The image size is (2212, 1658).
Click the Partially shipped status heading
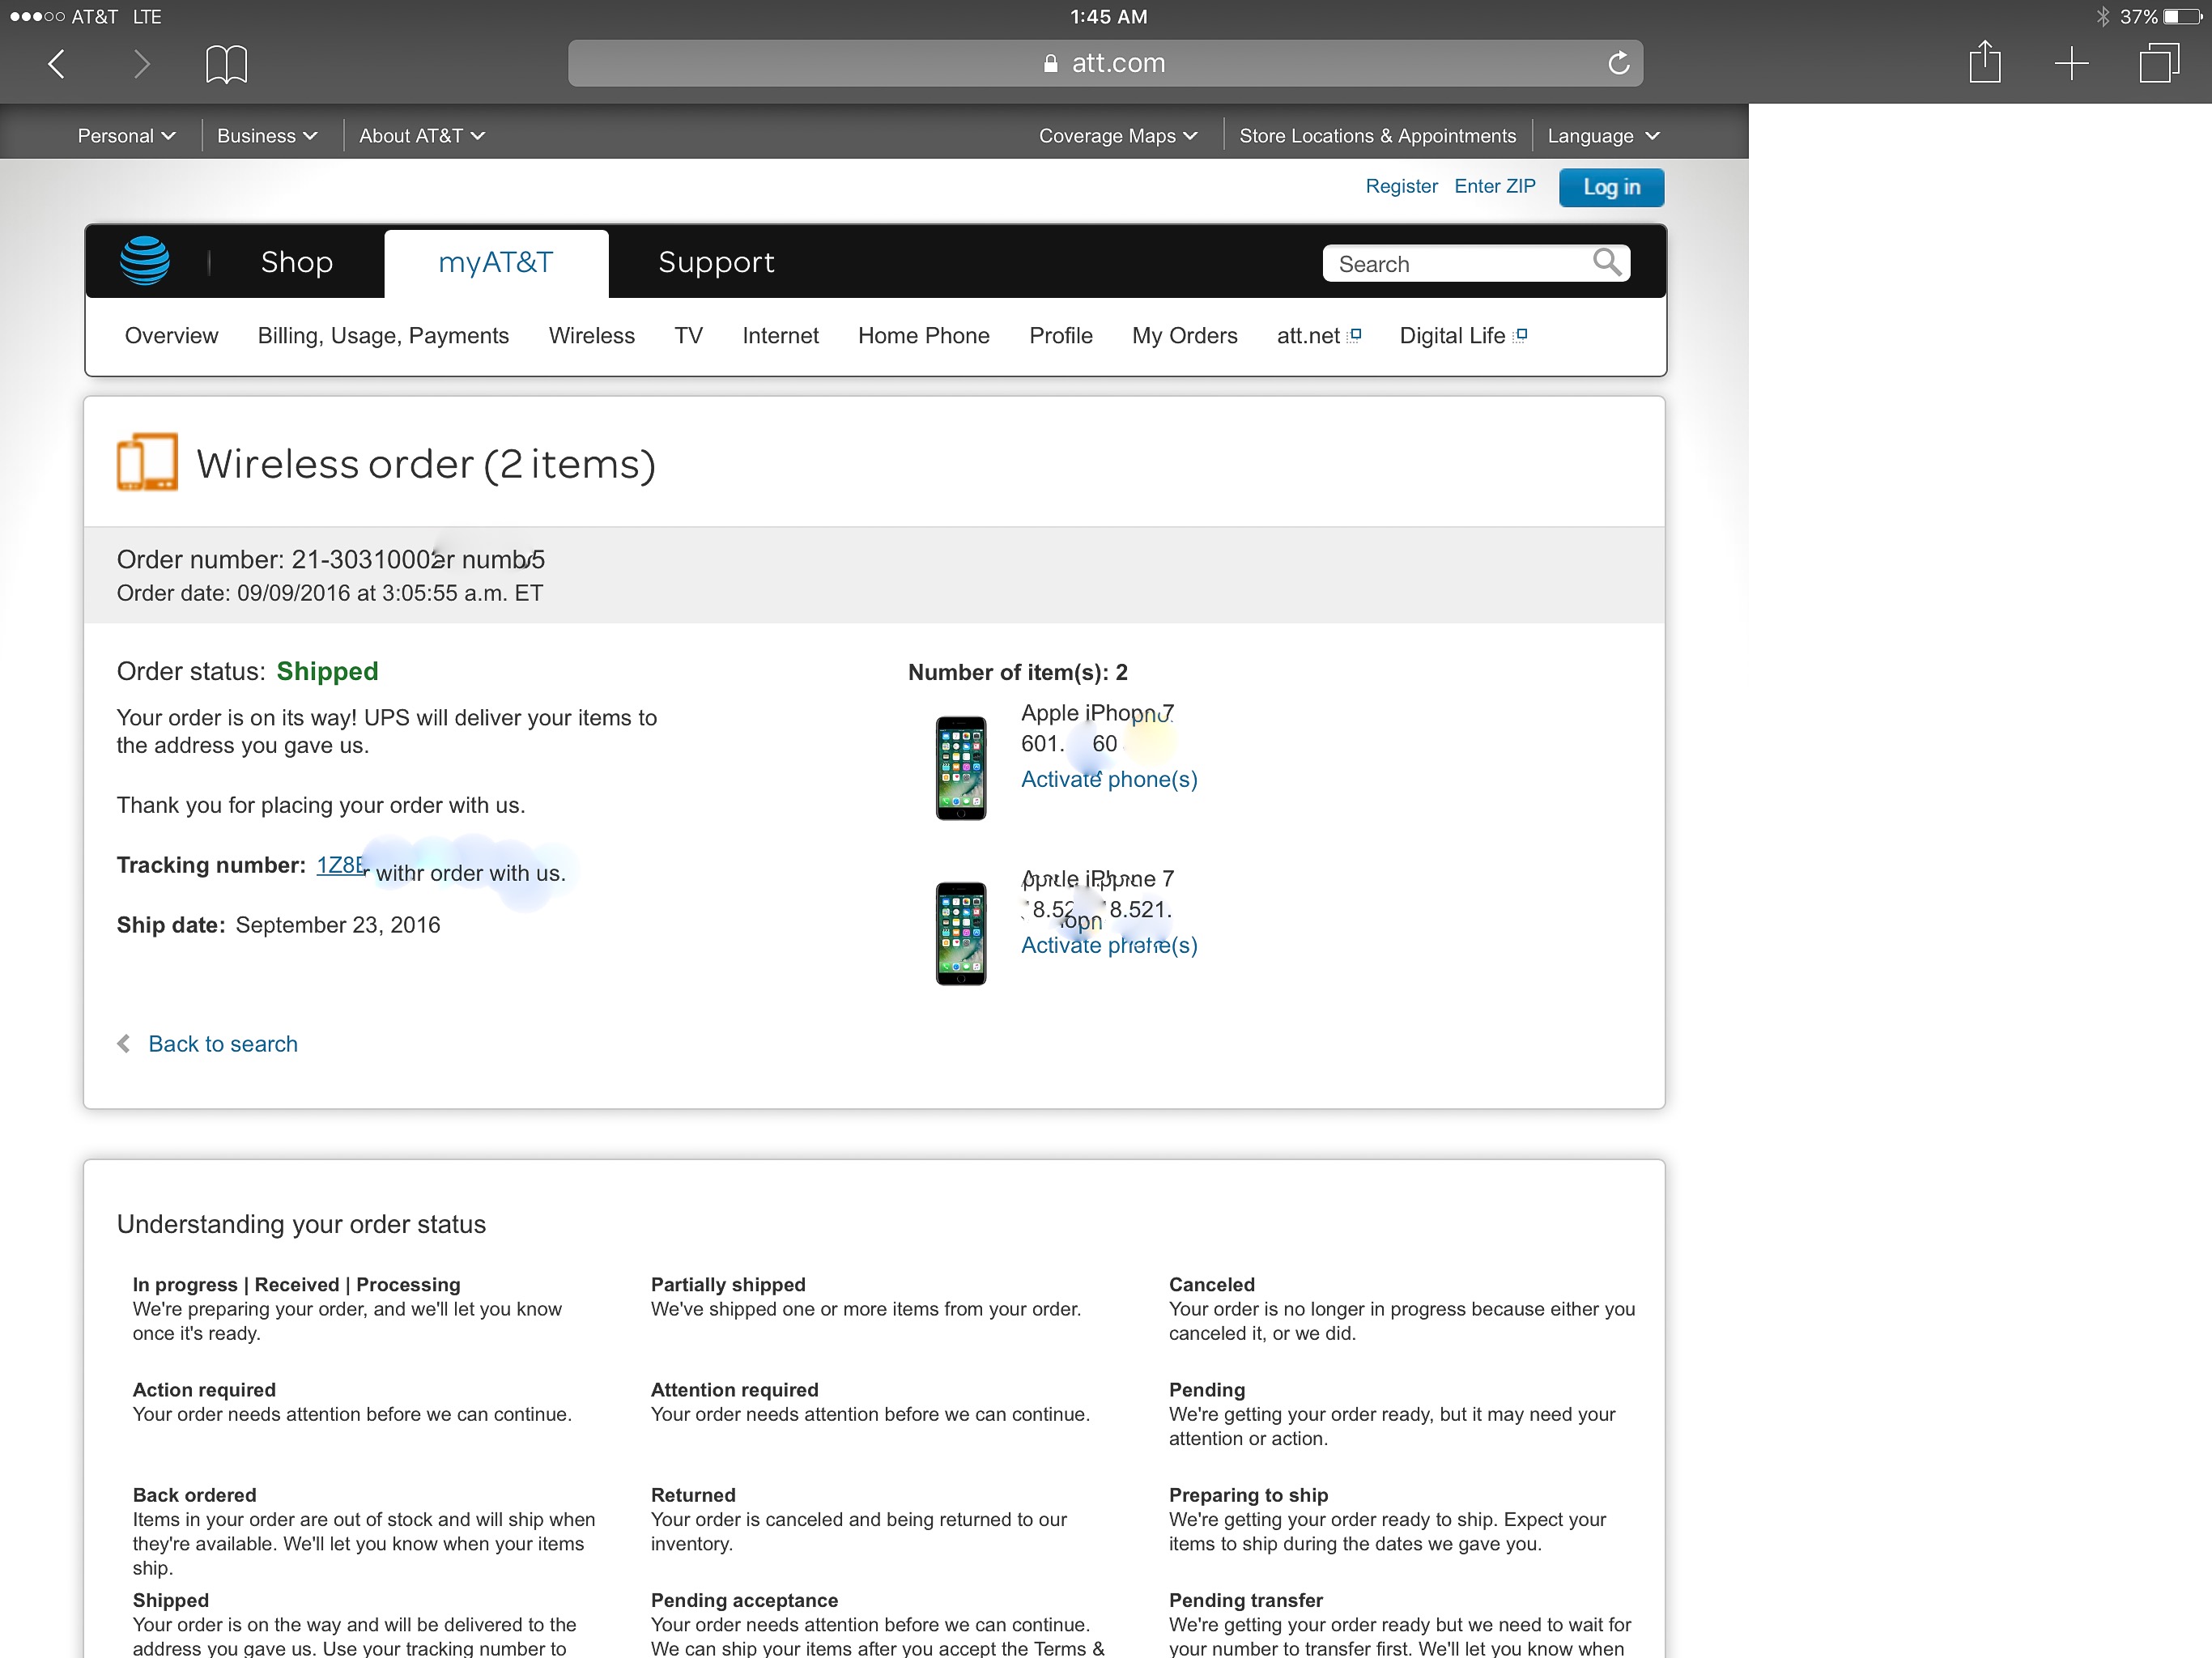(727, 1284)
